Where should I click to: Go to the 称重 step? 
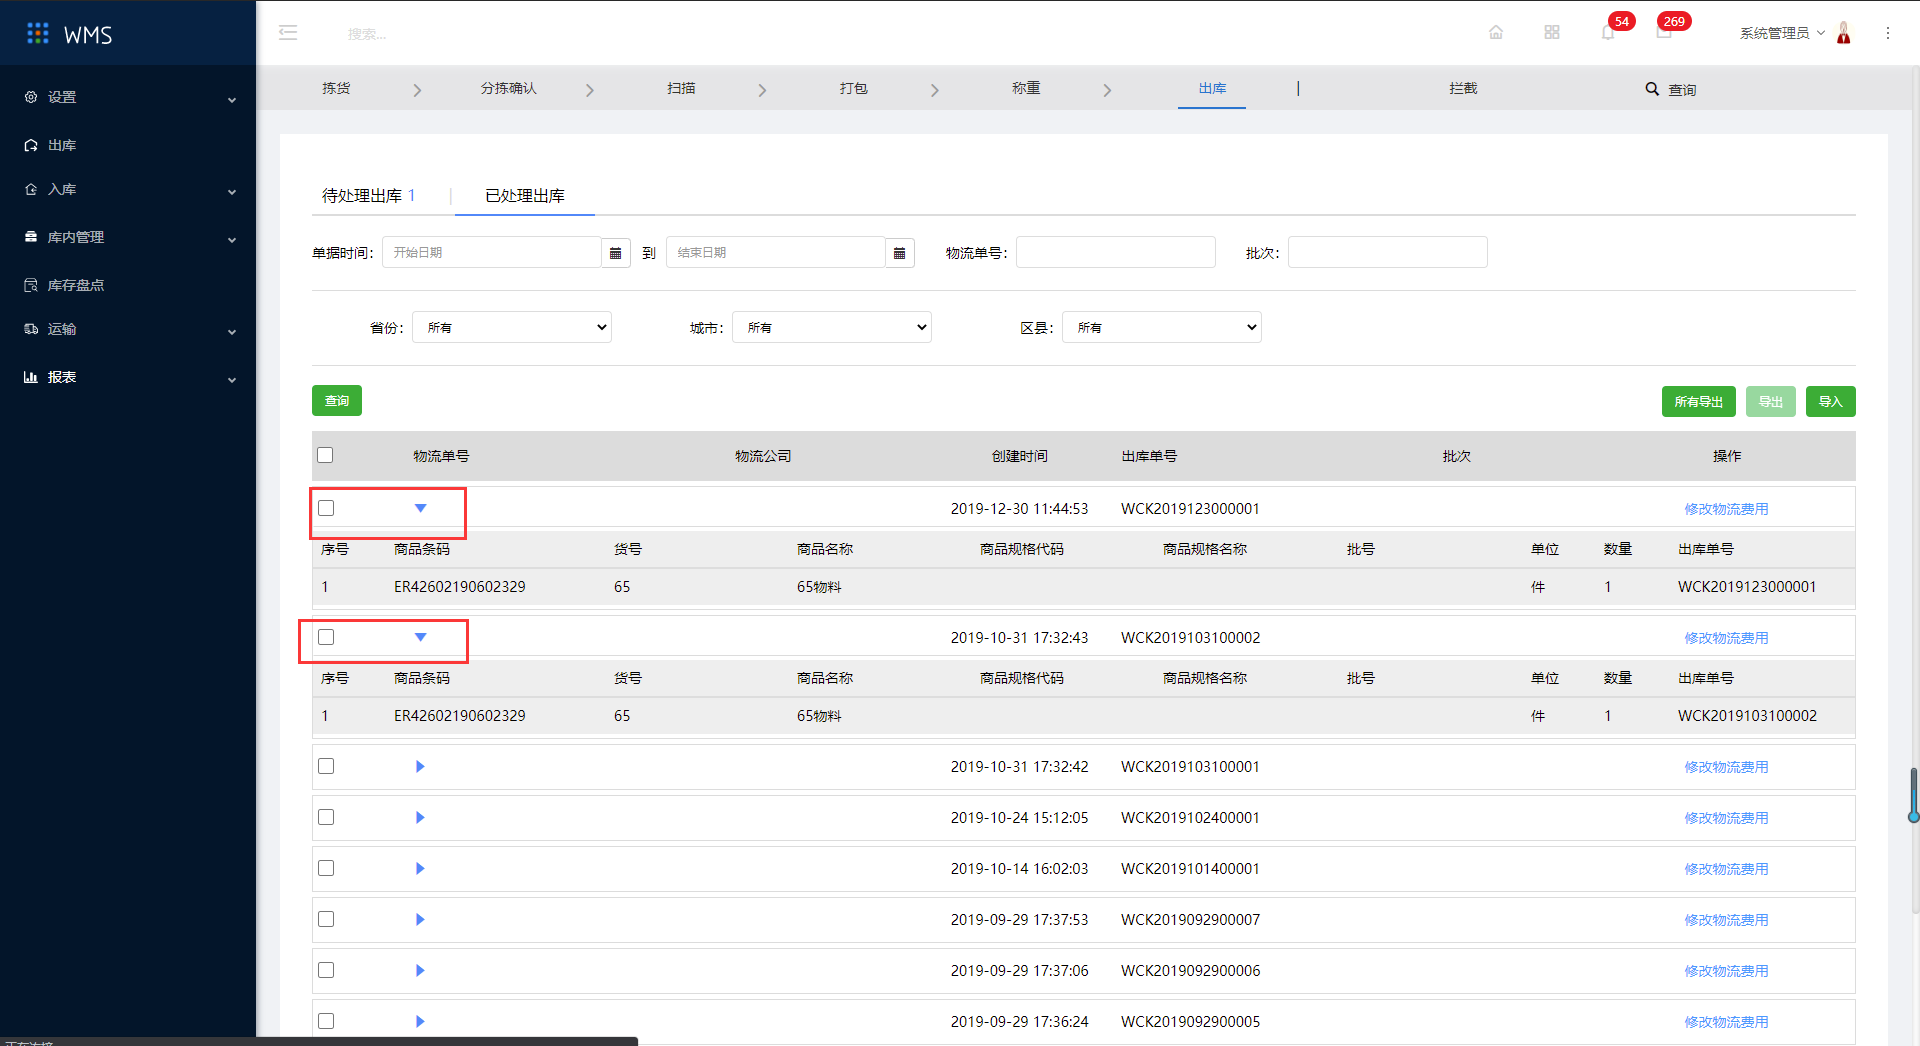(1026, 88)
